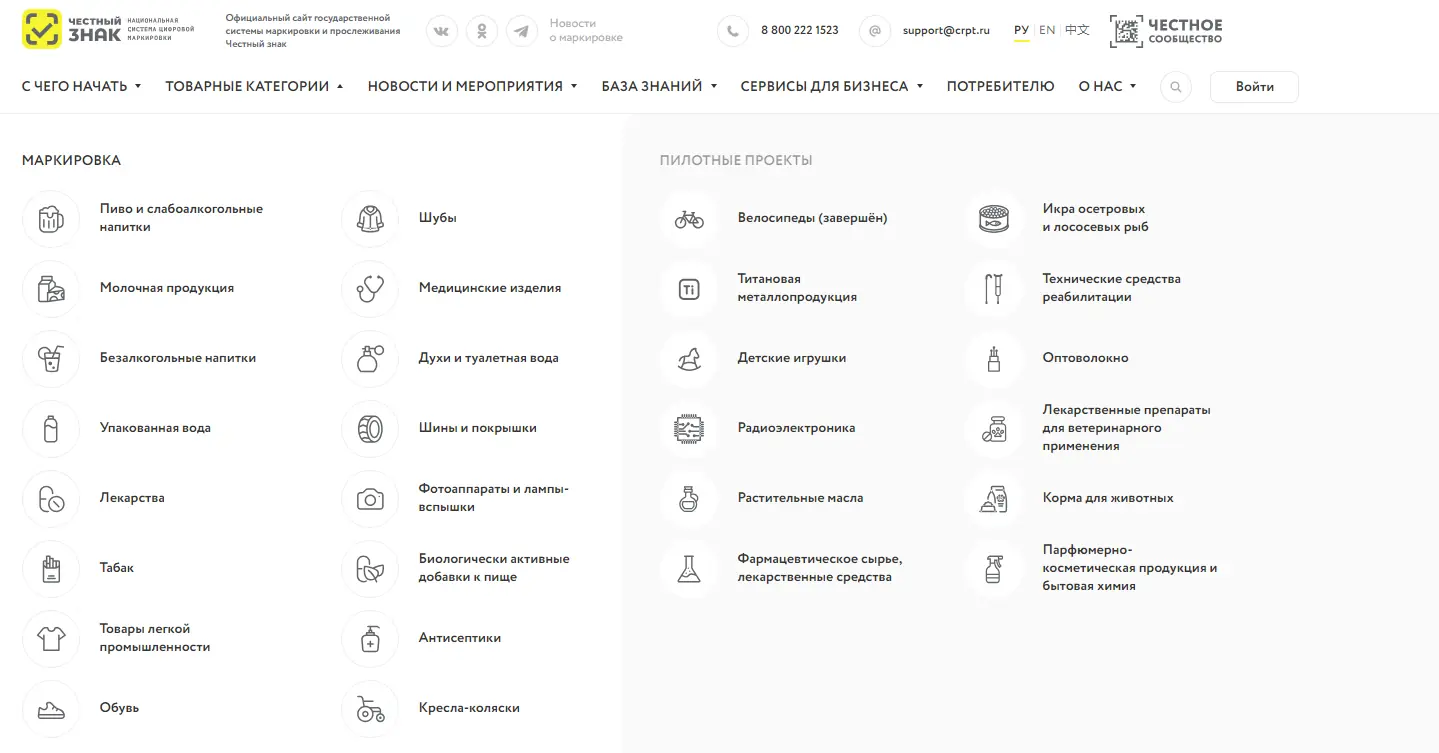Click the titanium Ti icon
Image resolution: width=1439 pixels, height=753 pixels.
(x=689, y=289)
